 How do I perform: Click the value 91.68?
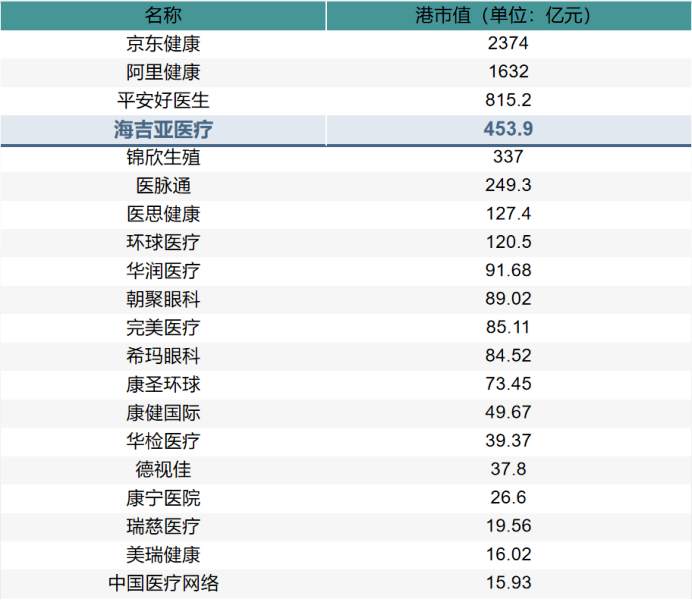pos(509,271)
